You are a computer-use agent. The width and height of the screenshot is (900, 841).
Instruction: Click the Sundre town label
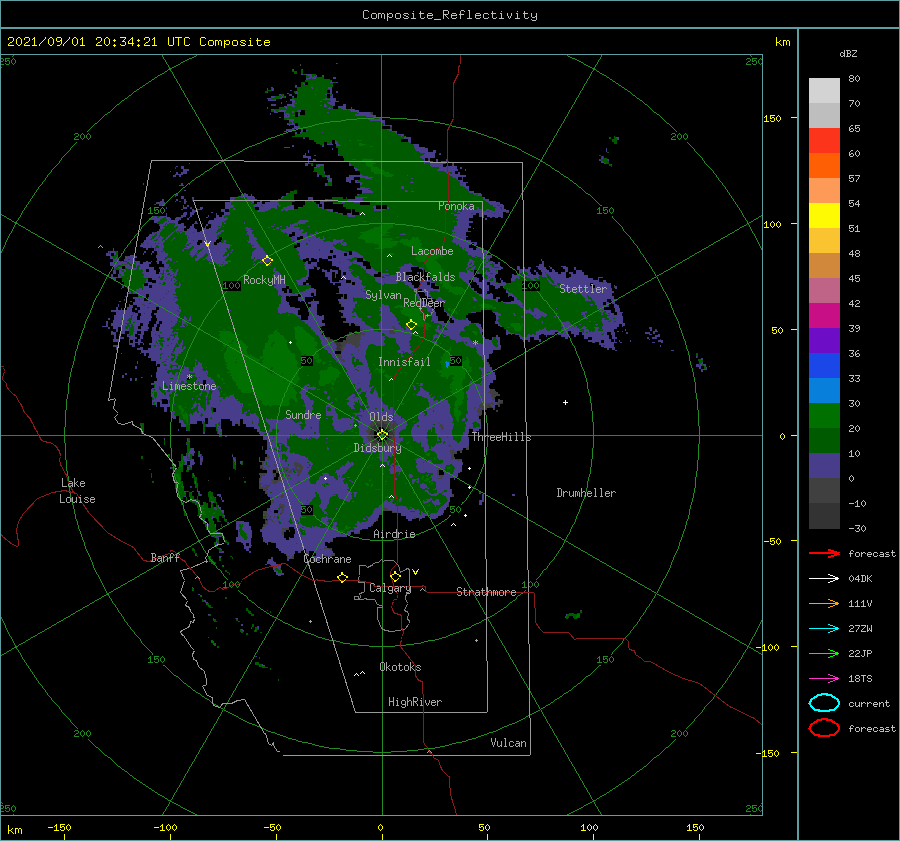[x=303, y=414]
